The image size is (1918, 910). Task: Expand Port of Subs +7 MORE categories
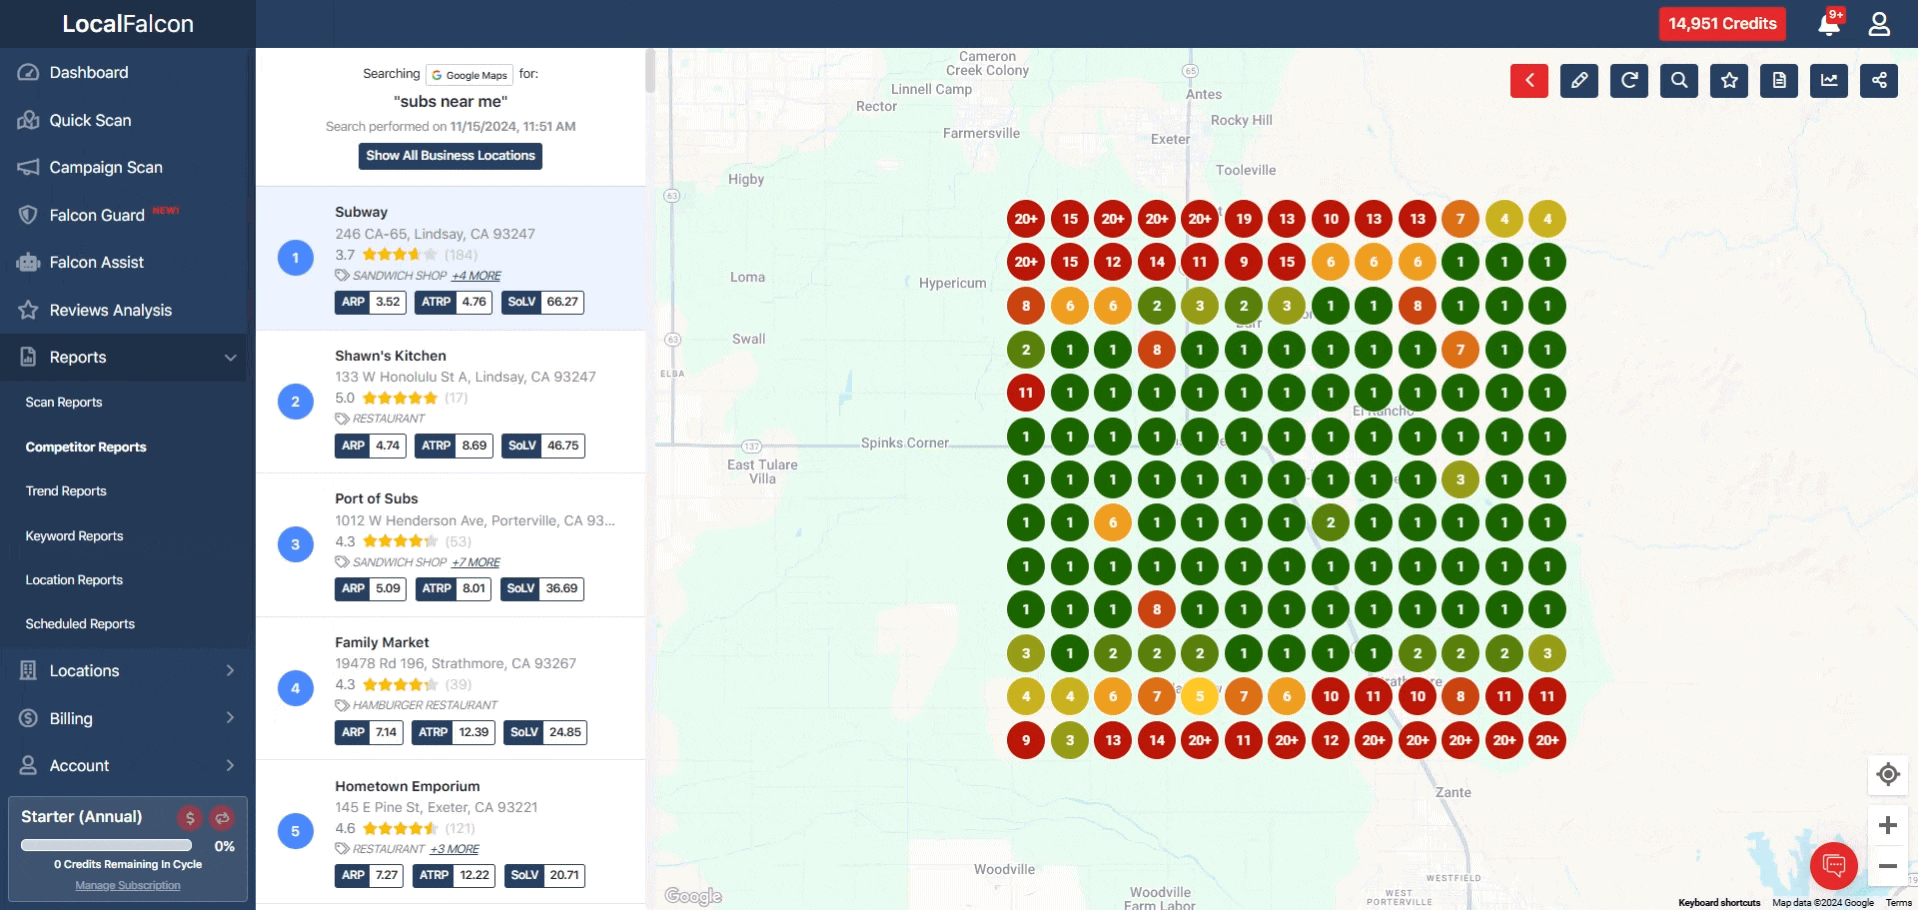coord(476,563)
